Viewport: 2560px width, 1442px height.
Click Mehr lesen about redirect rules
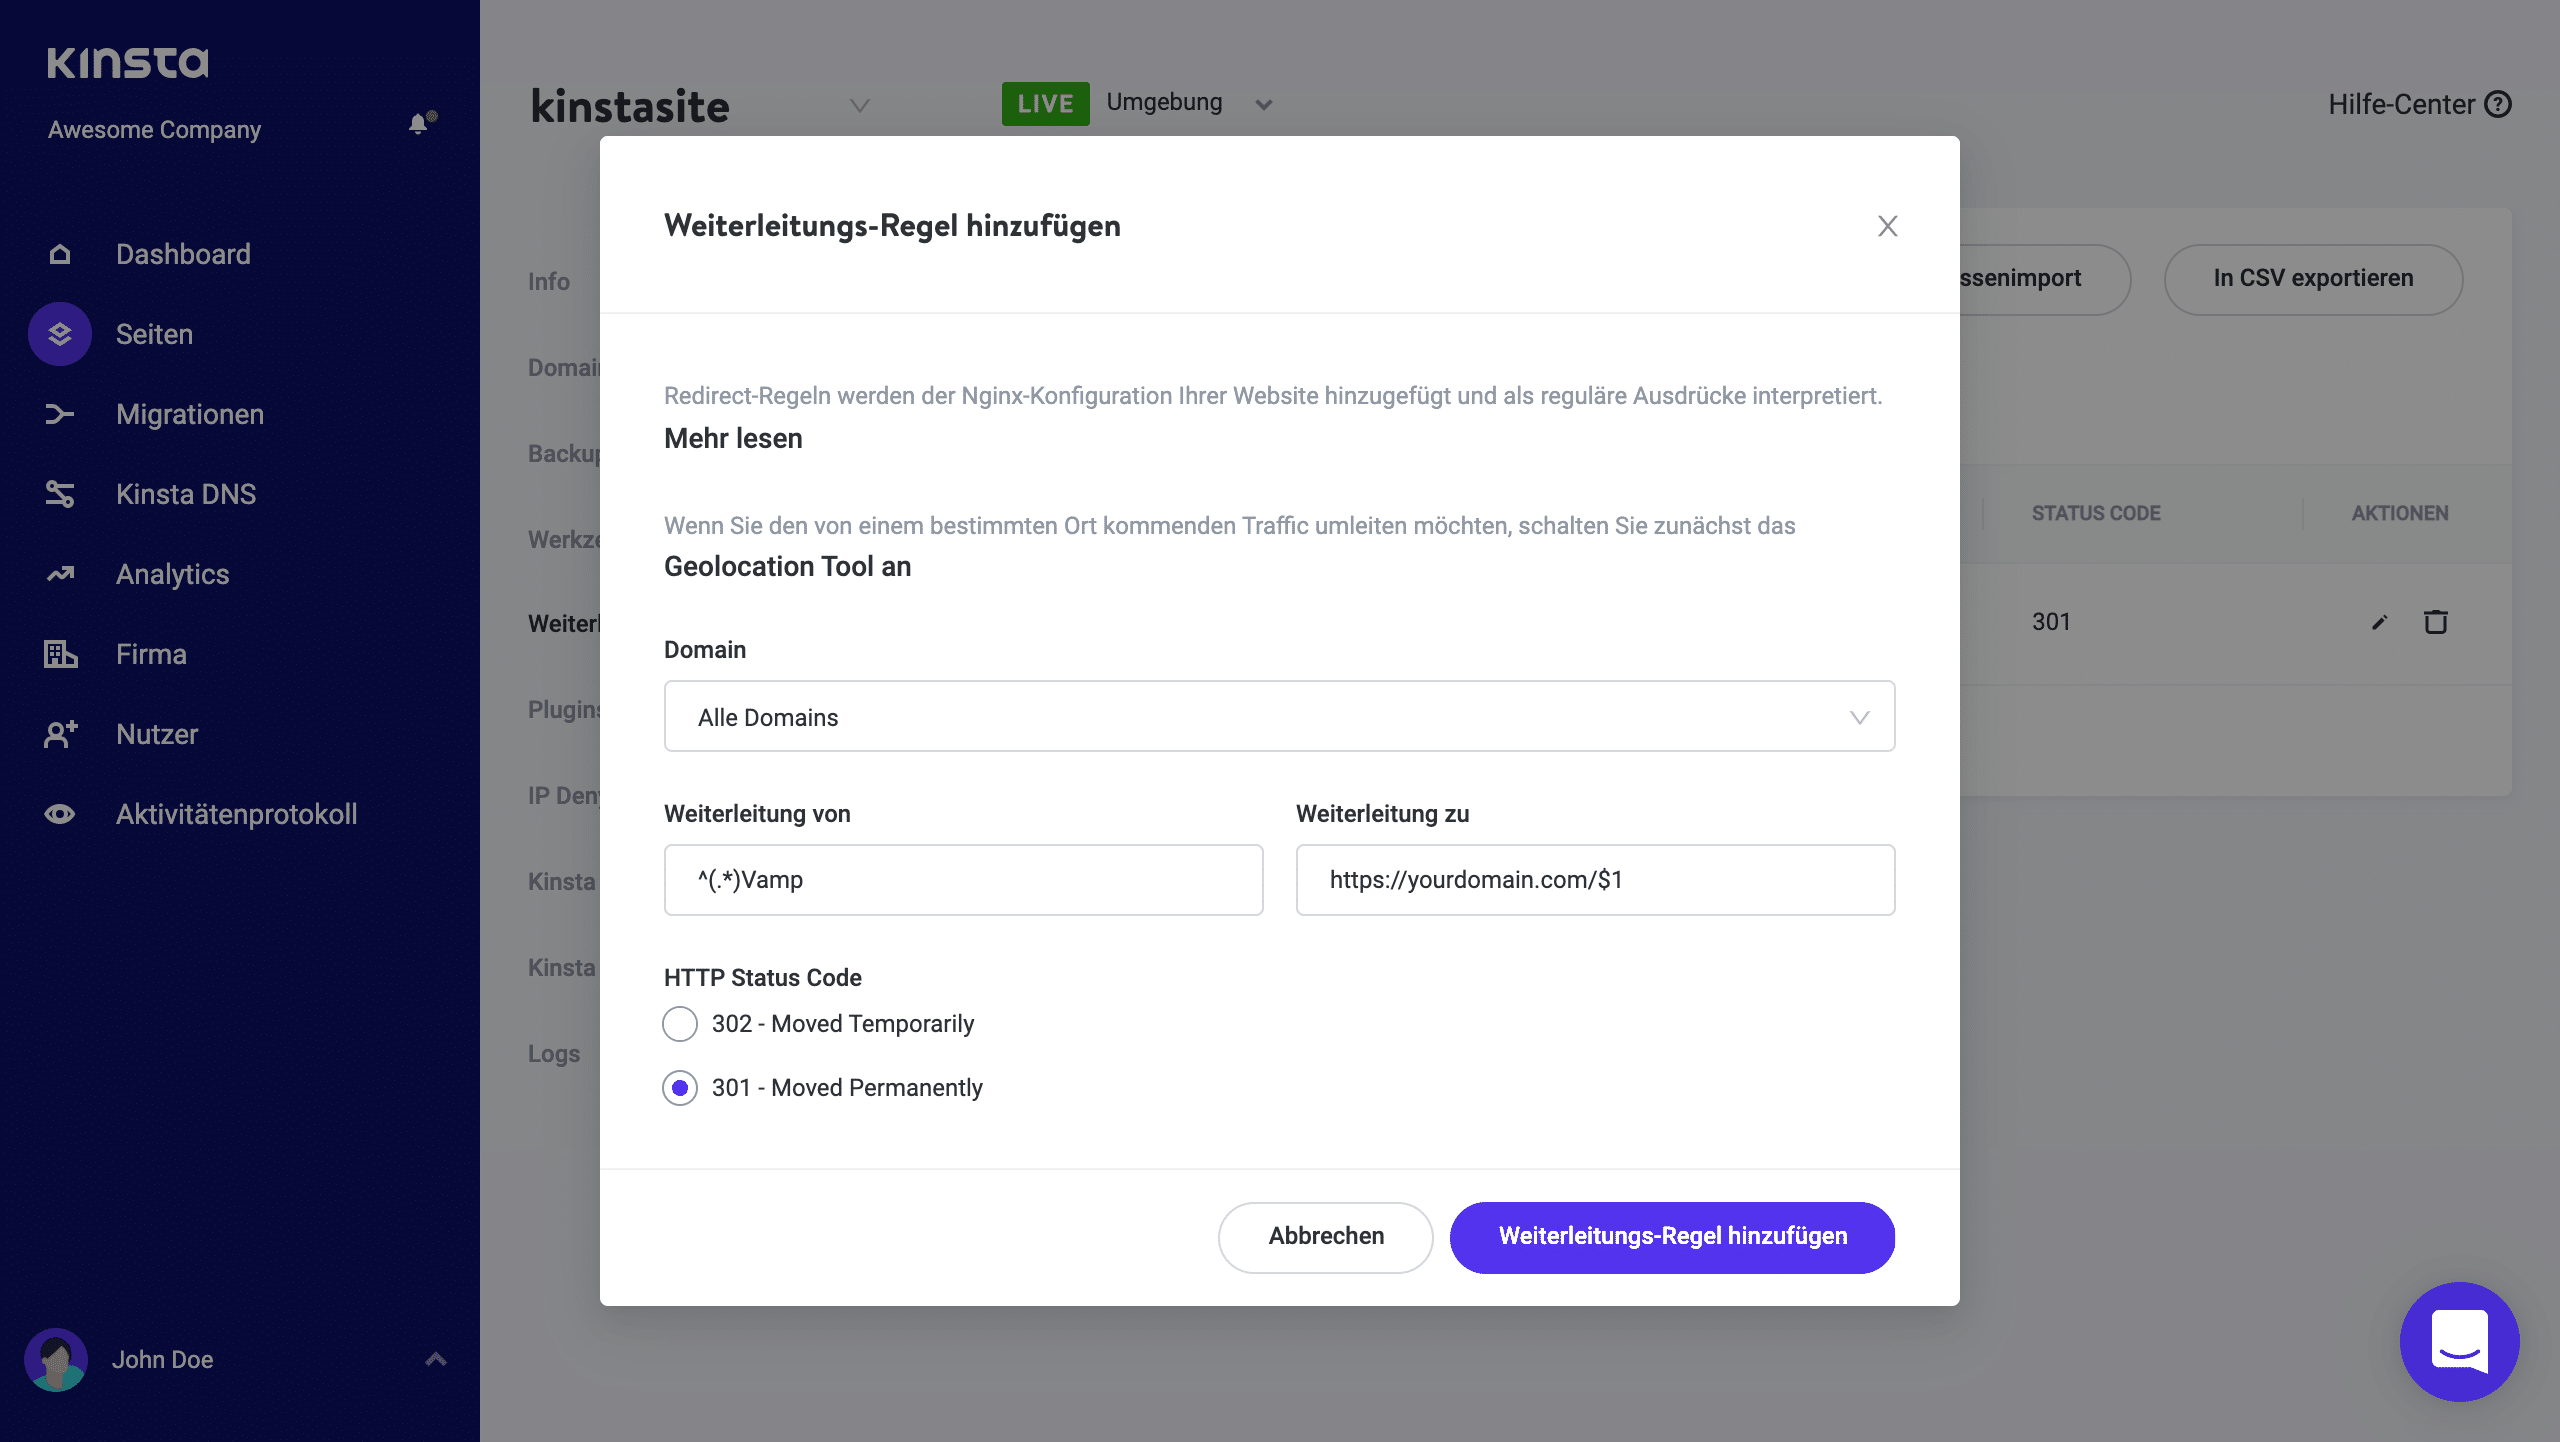click(733, 438)
